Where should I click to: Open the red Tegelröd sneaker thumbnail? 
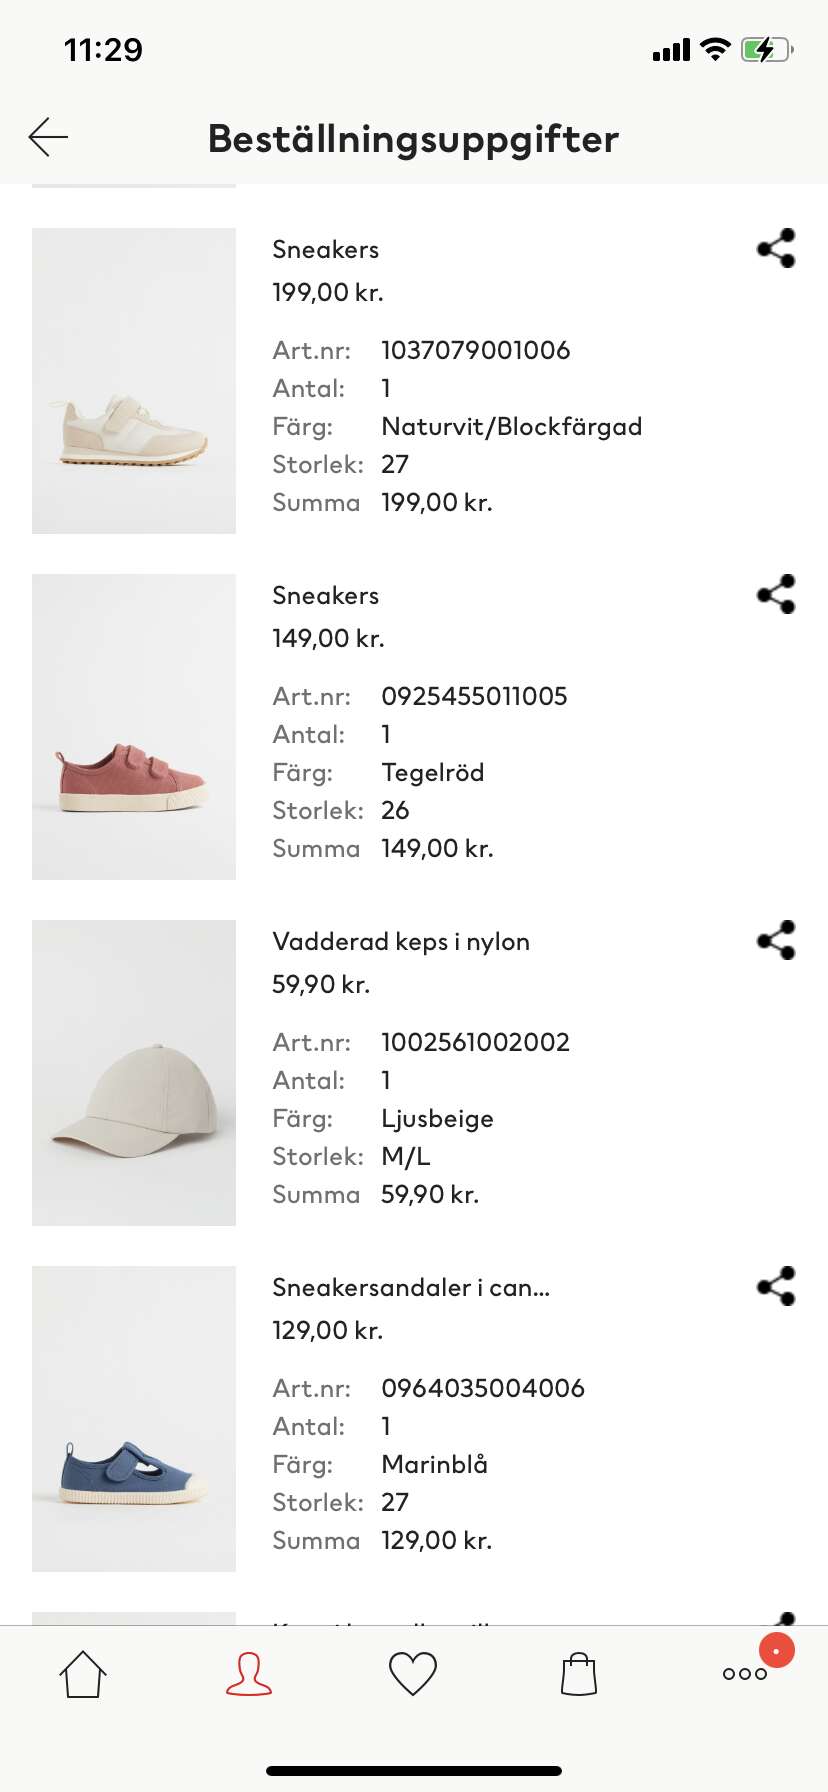coord(134,727)
